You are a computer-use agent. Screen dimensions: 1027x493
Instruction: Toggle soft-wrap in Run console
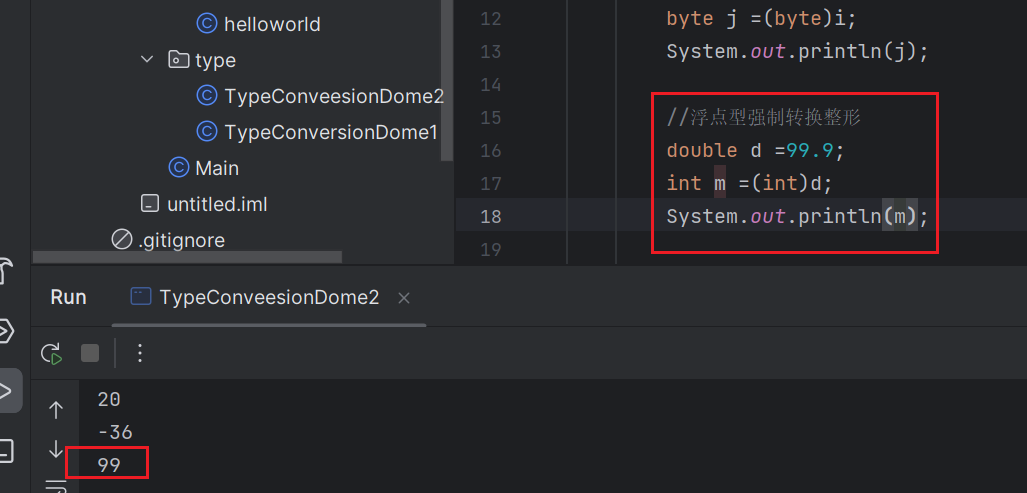(x=56, y=486)
